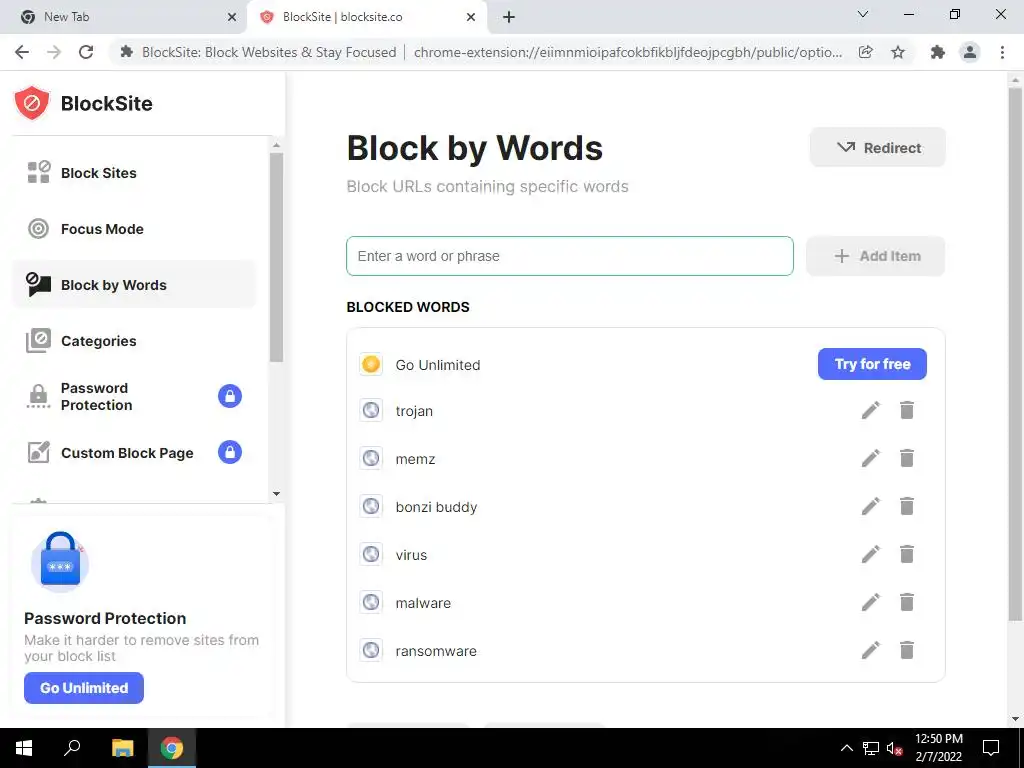This screenshot has height=768, width=1024.
Task: Click the Redirect button
Action: tap(878, 148)
